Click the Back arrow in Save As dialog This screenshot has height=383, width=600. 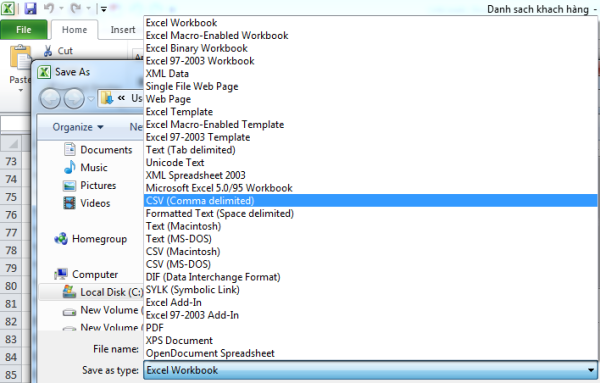click(50, 99)
